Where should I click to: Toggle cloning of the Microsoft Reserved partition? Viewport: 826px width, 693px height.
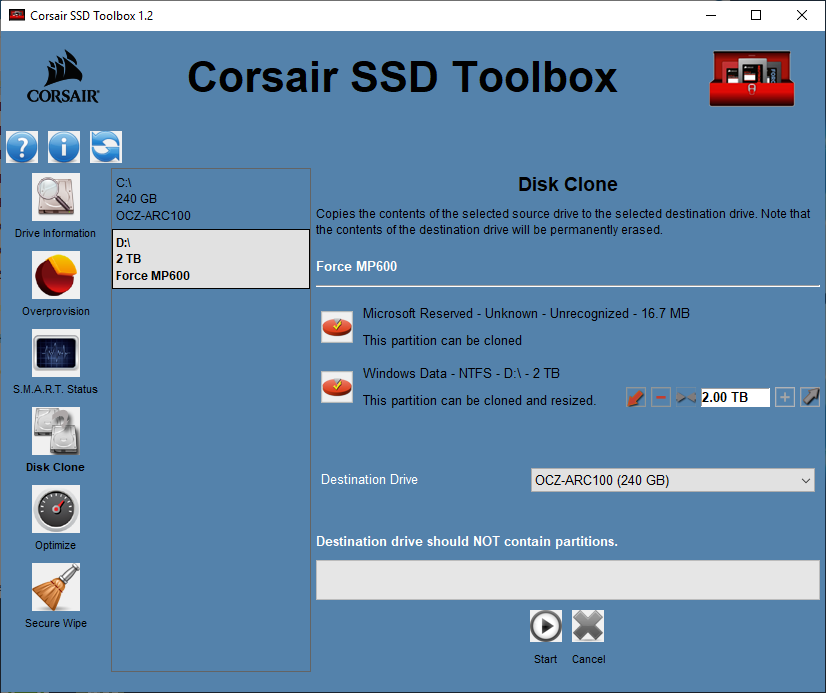point(337,327)
